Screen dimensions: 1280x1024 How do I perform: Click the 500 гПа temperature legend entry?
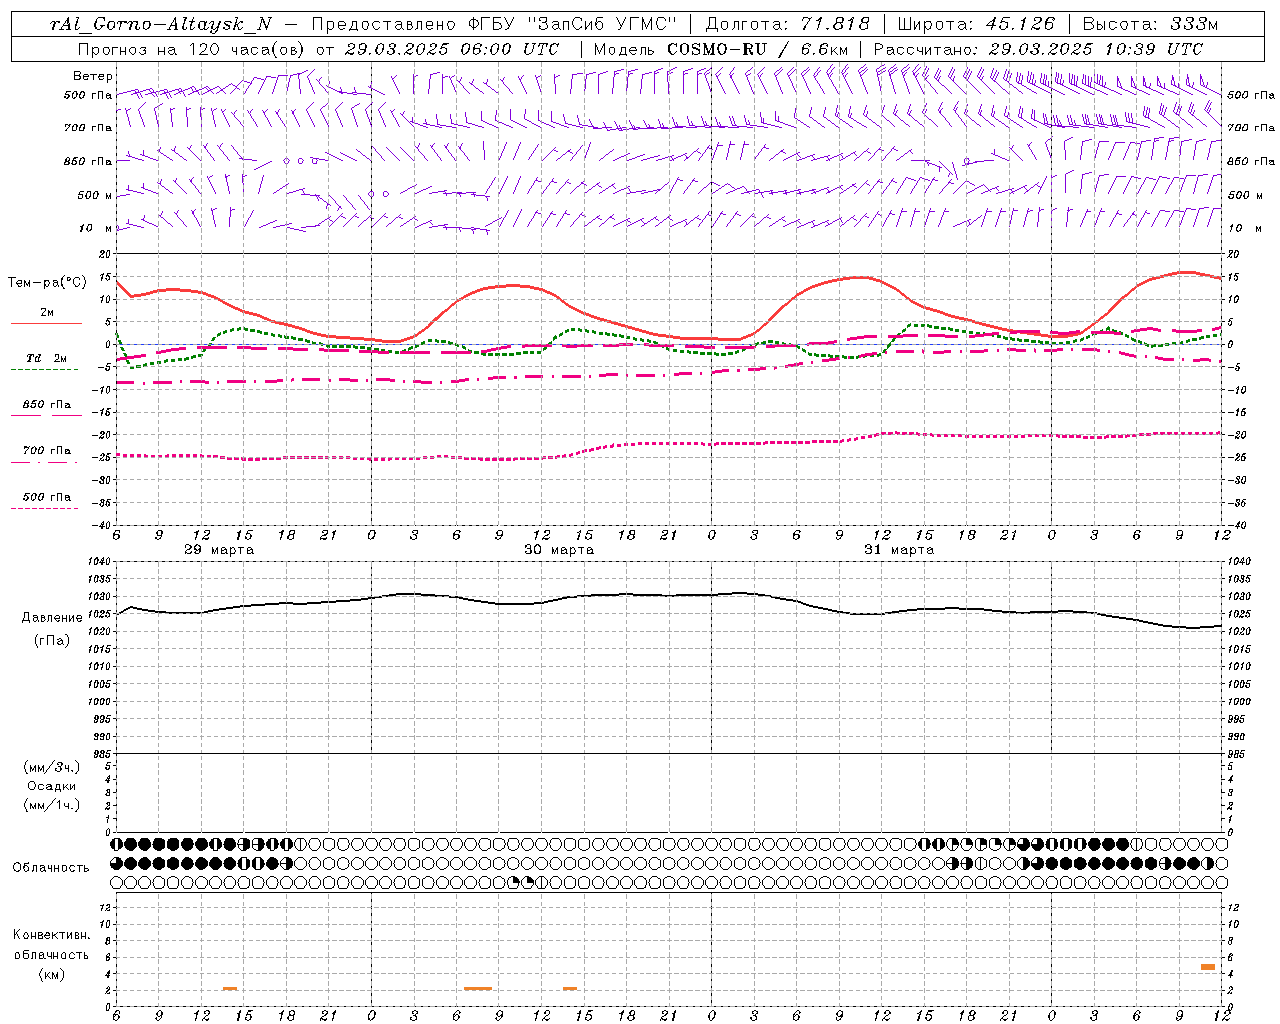pyautogui.click(x=46, y=497)
